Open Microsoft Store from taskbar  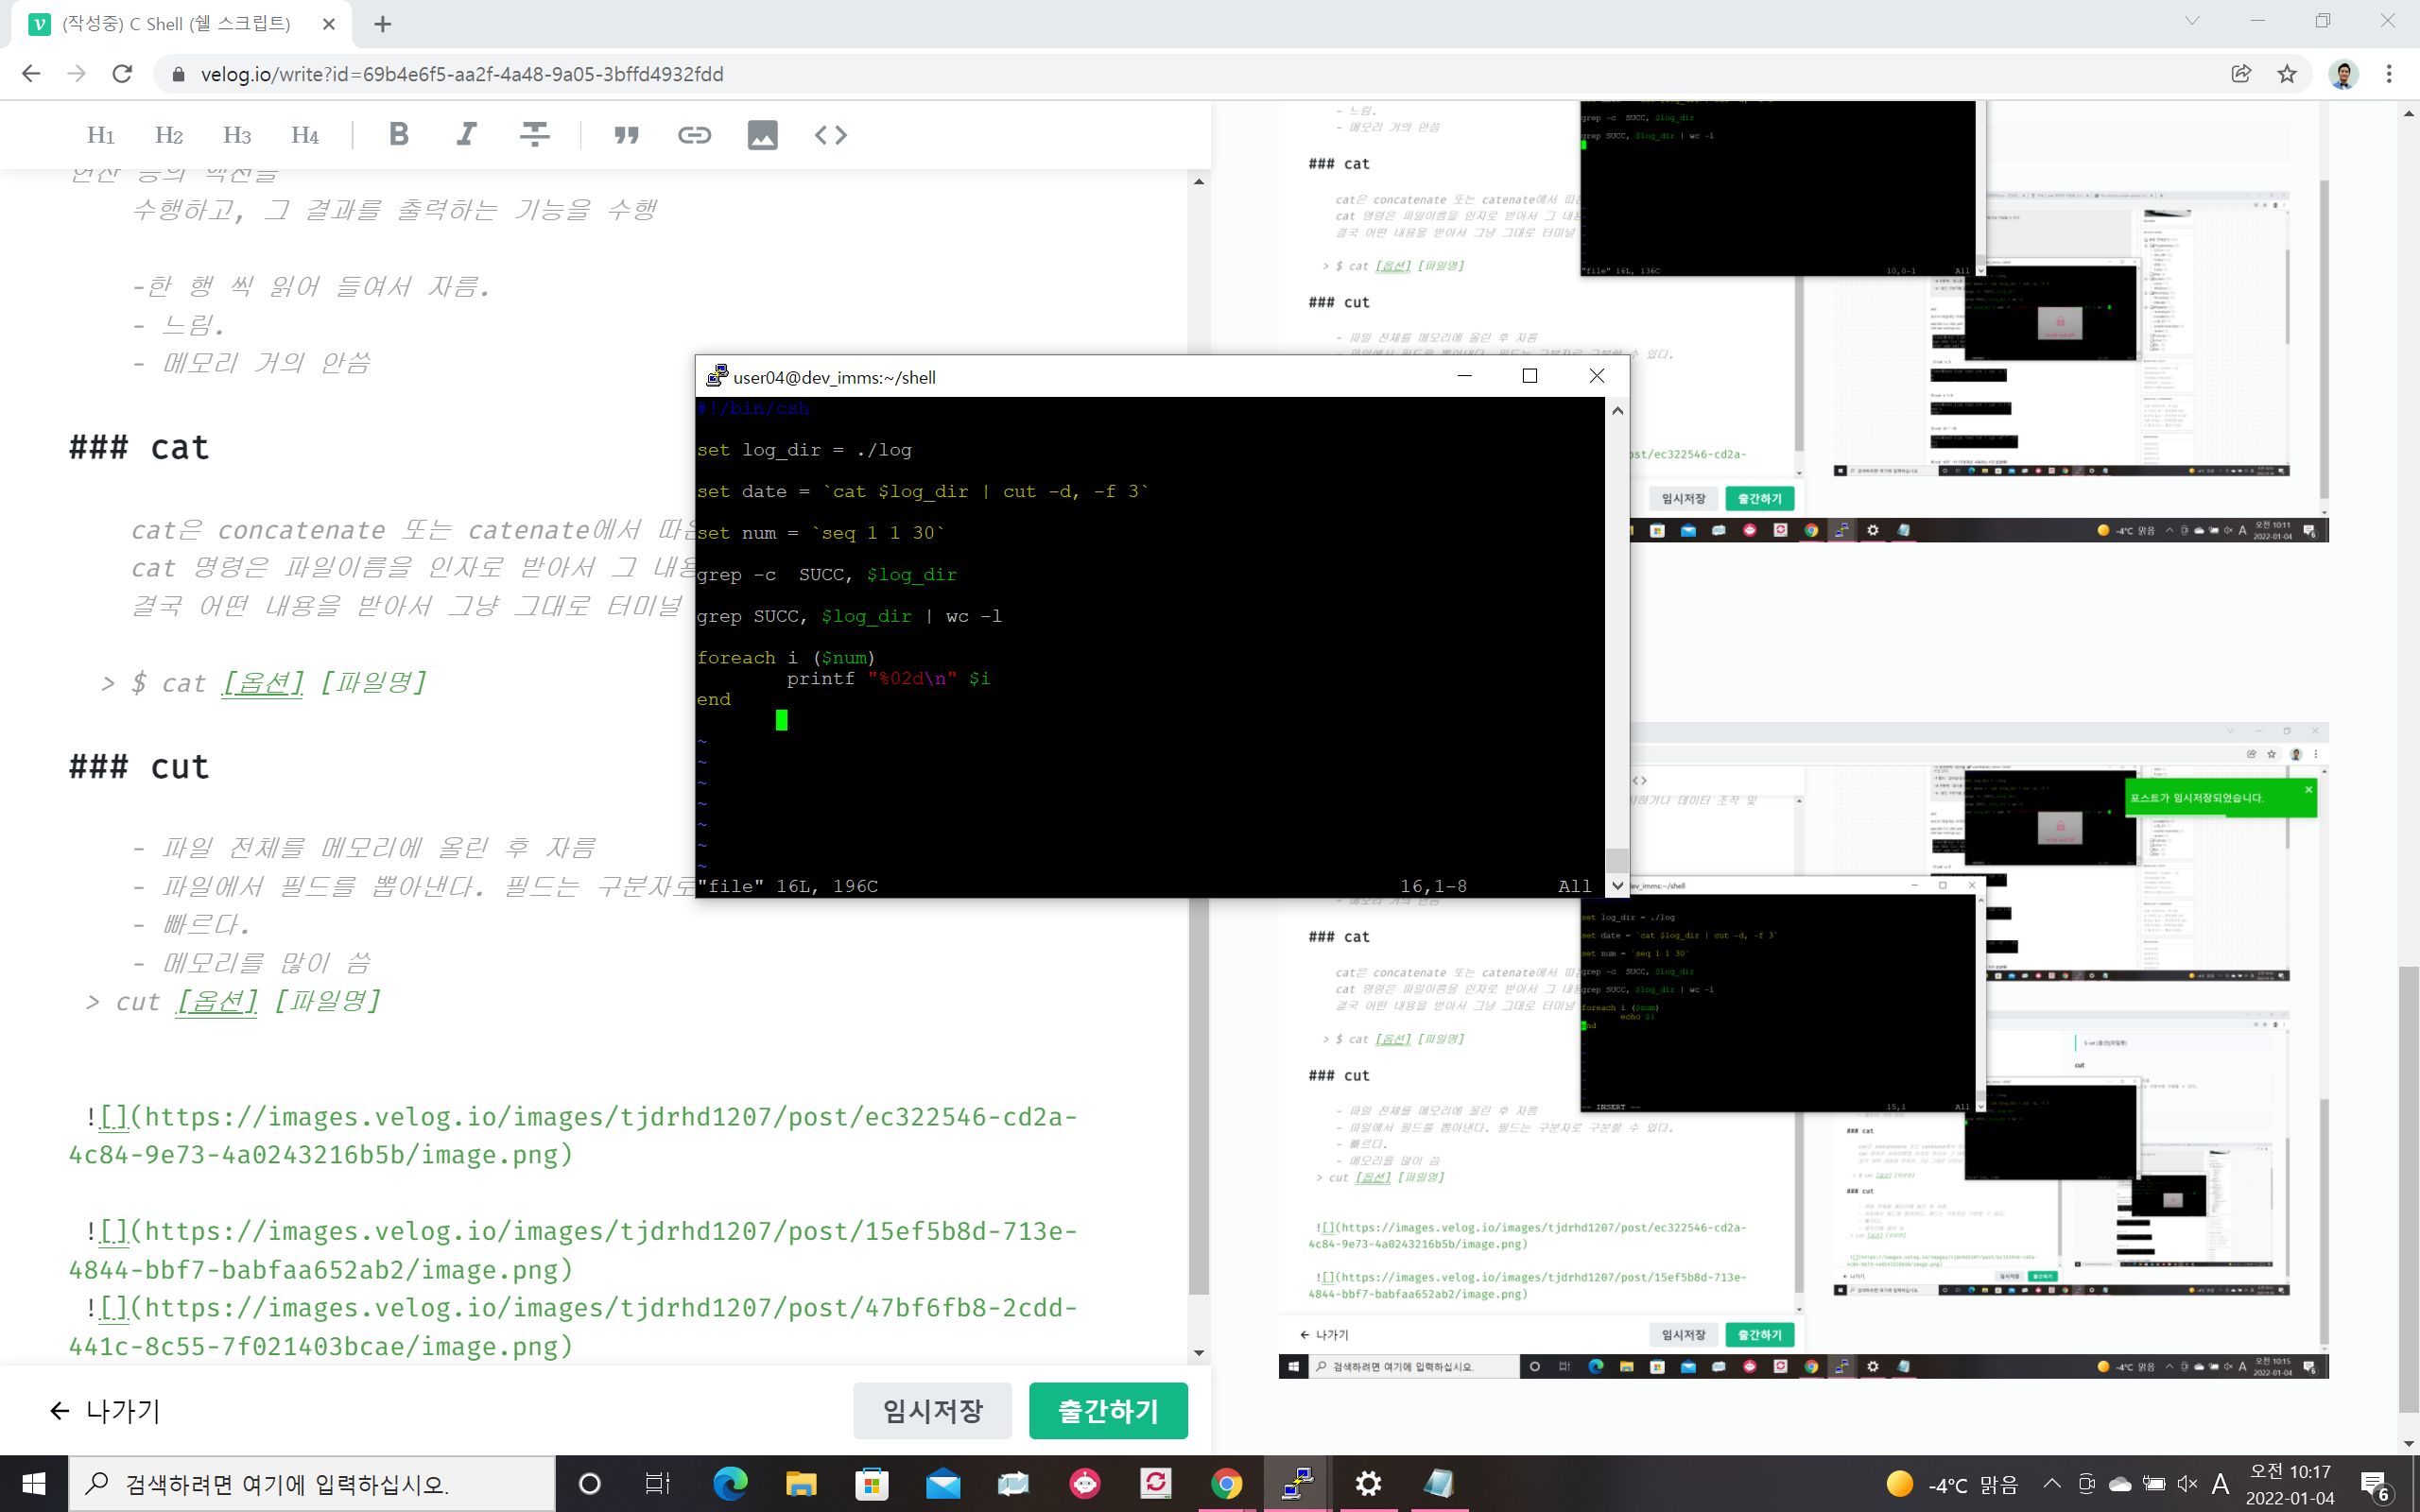(872, 1484)
